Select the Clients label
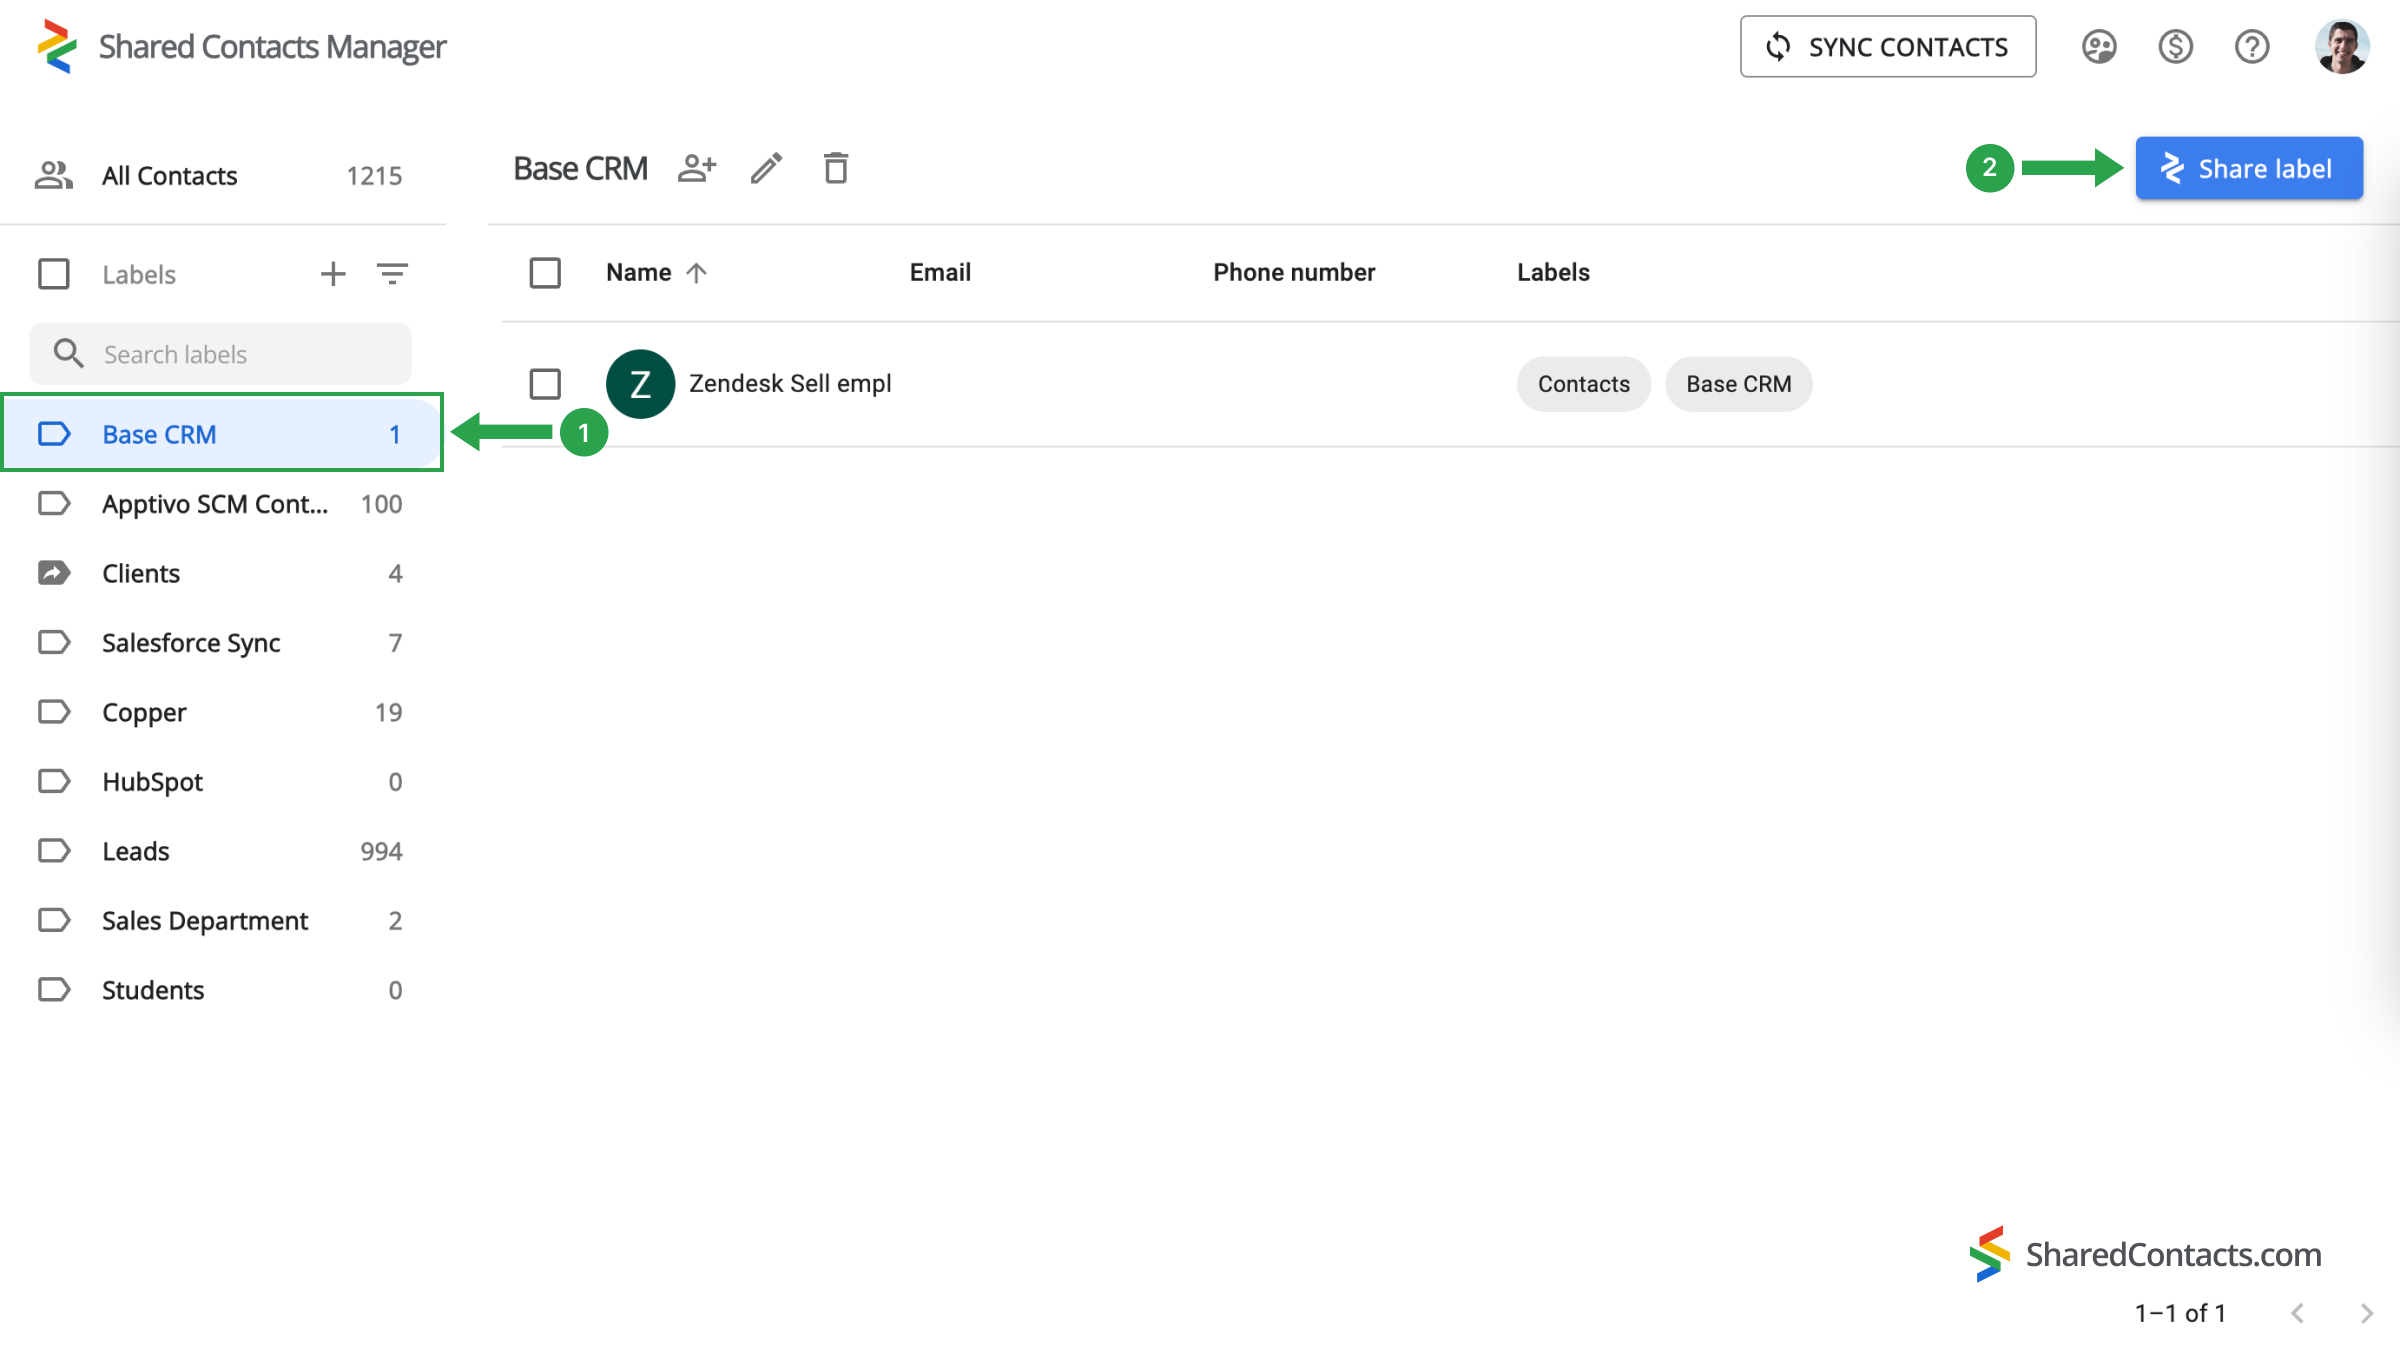This screenshot has height=1350, width=2400. point(222,573)
